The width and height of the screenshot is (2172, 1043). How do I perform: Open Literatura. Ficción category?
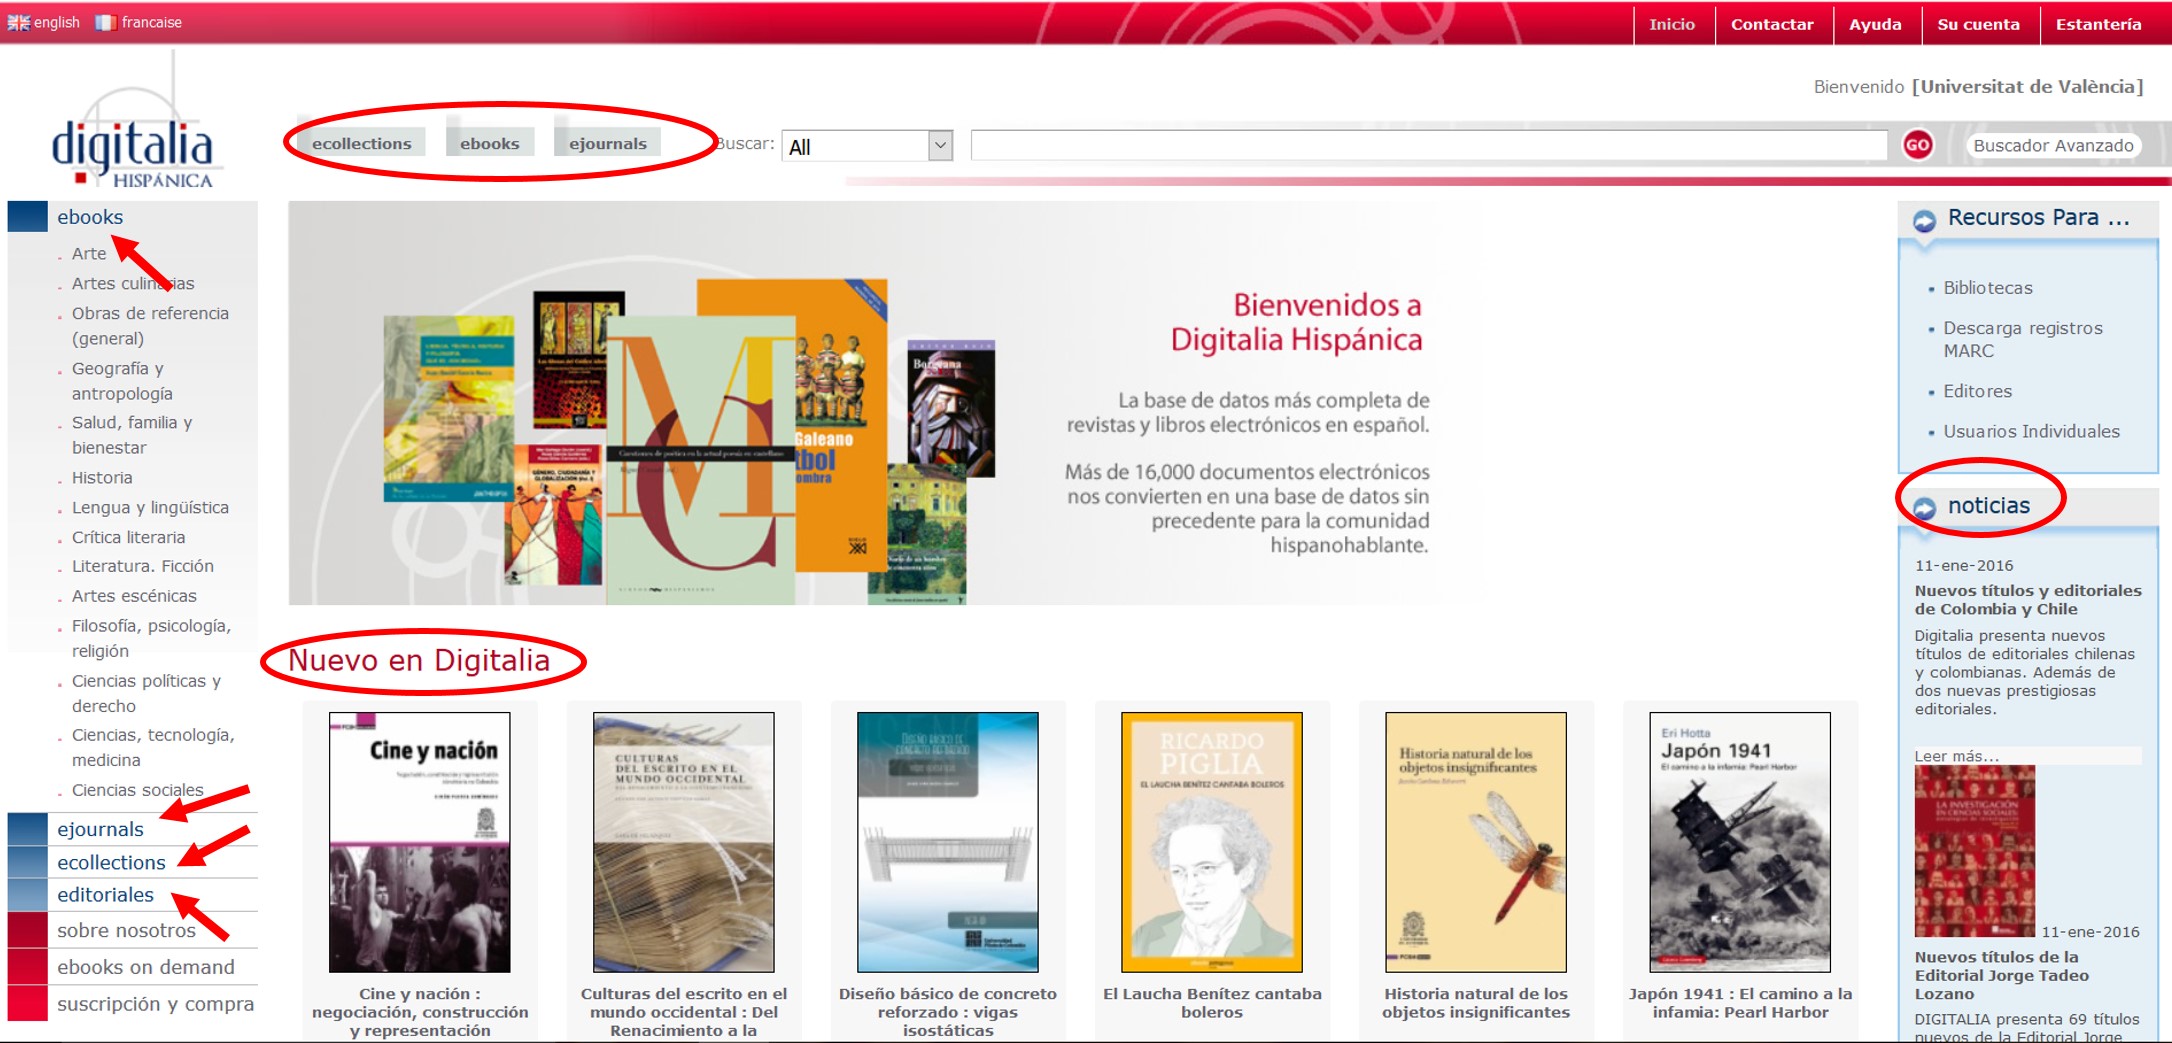click(x=143, y=566)
